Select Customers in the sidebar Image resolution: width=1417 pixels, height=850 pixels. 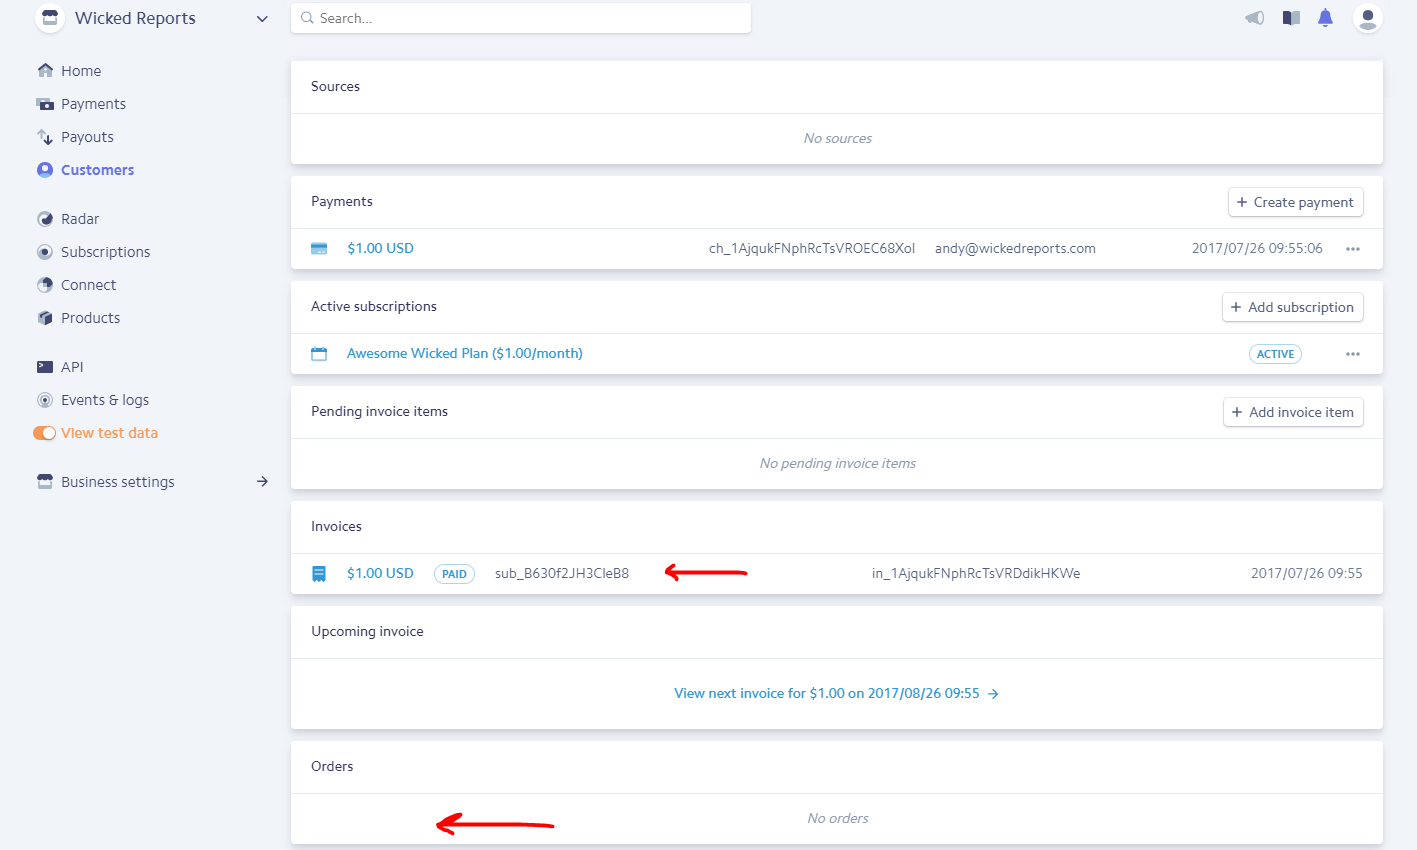pyautogui.click(x=97, y=170)
